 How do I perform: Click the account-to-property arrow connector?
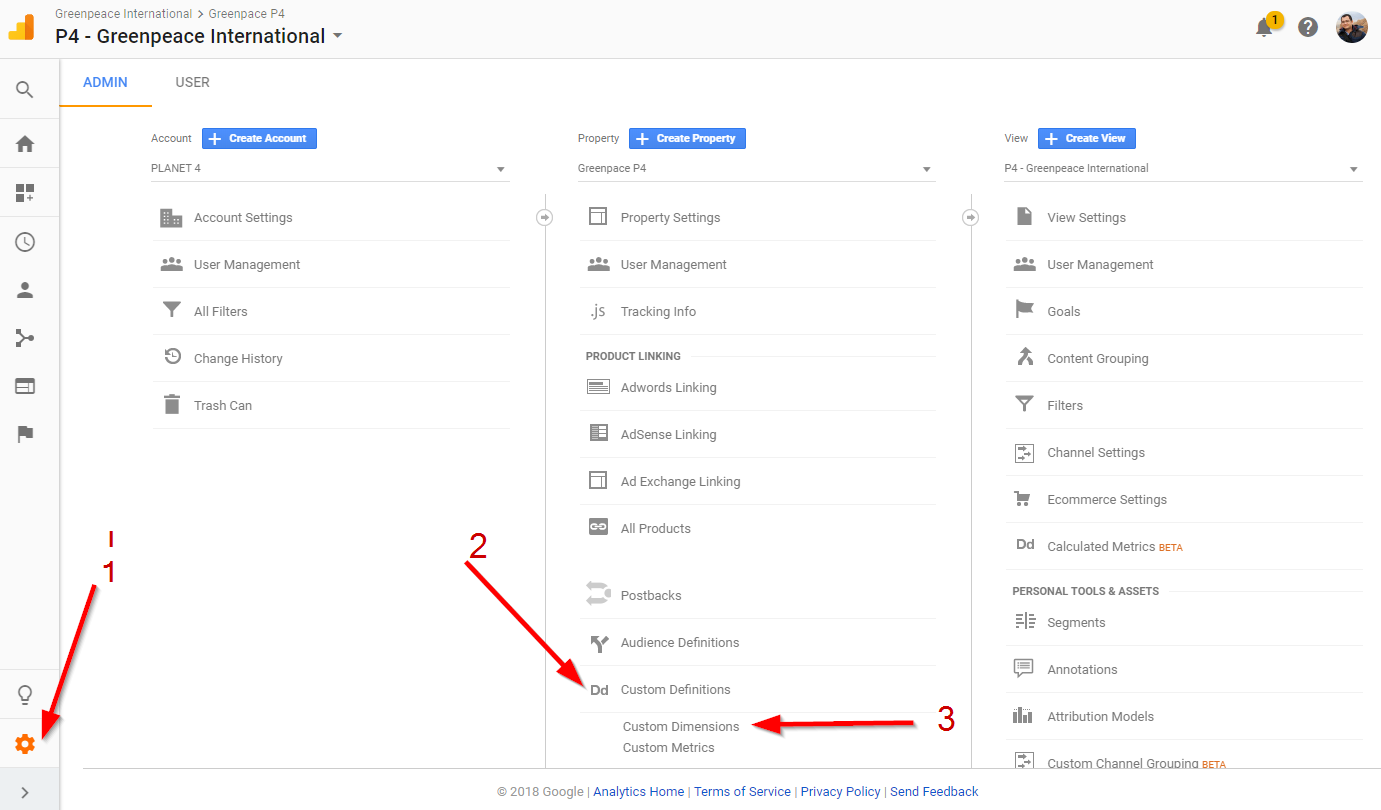pyautogui.click(x=545, y=217)
